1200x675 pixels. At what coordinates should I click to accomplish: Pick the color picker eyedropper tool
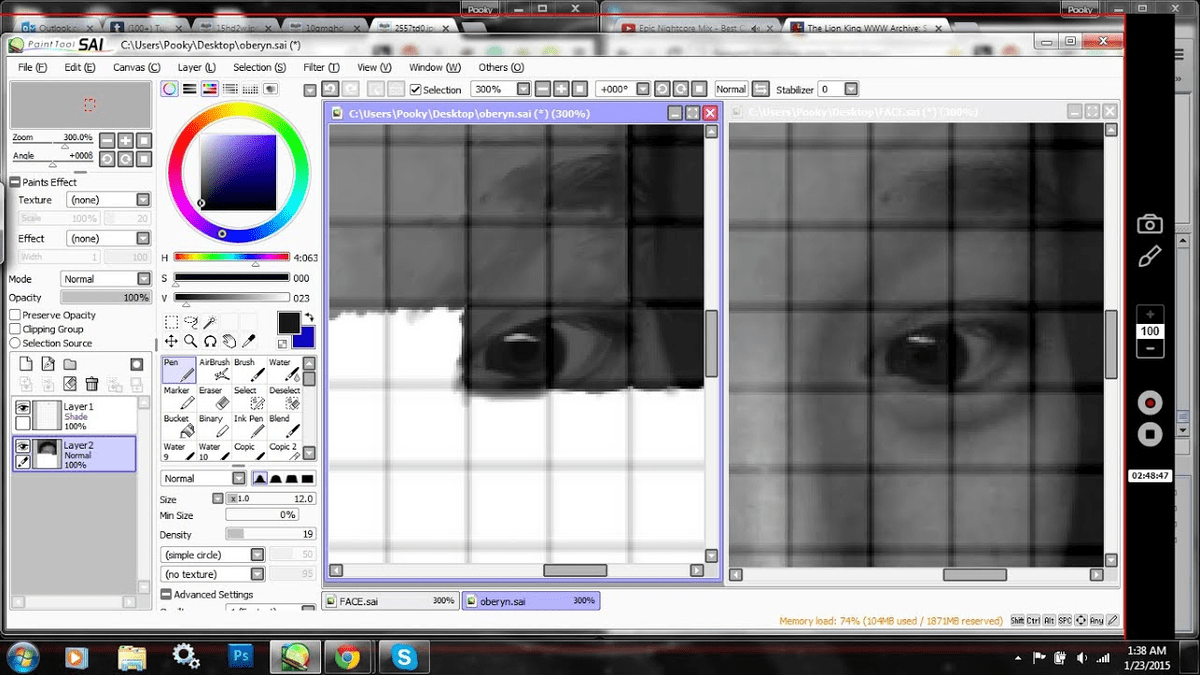point(248,341)
